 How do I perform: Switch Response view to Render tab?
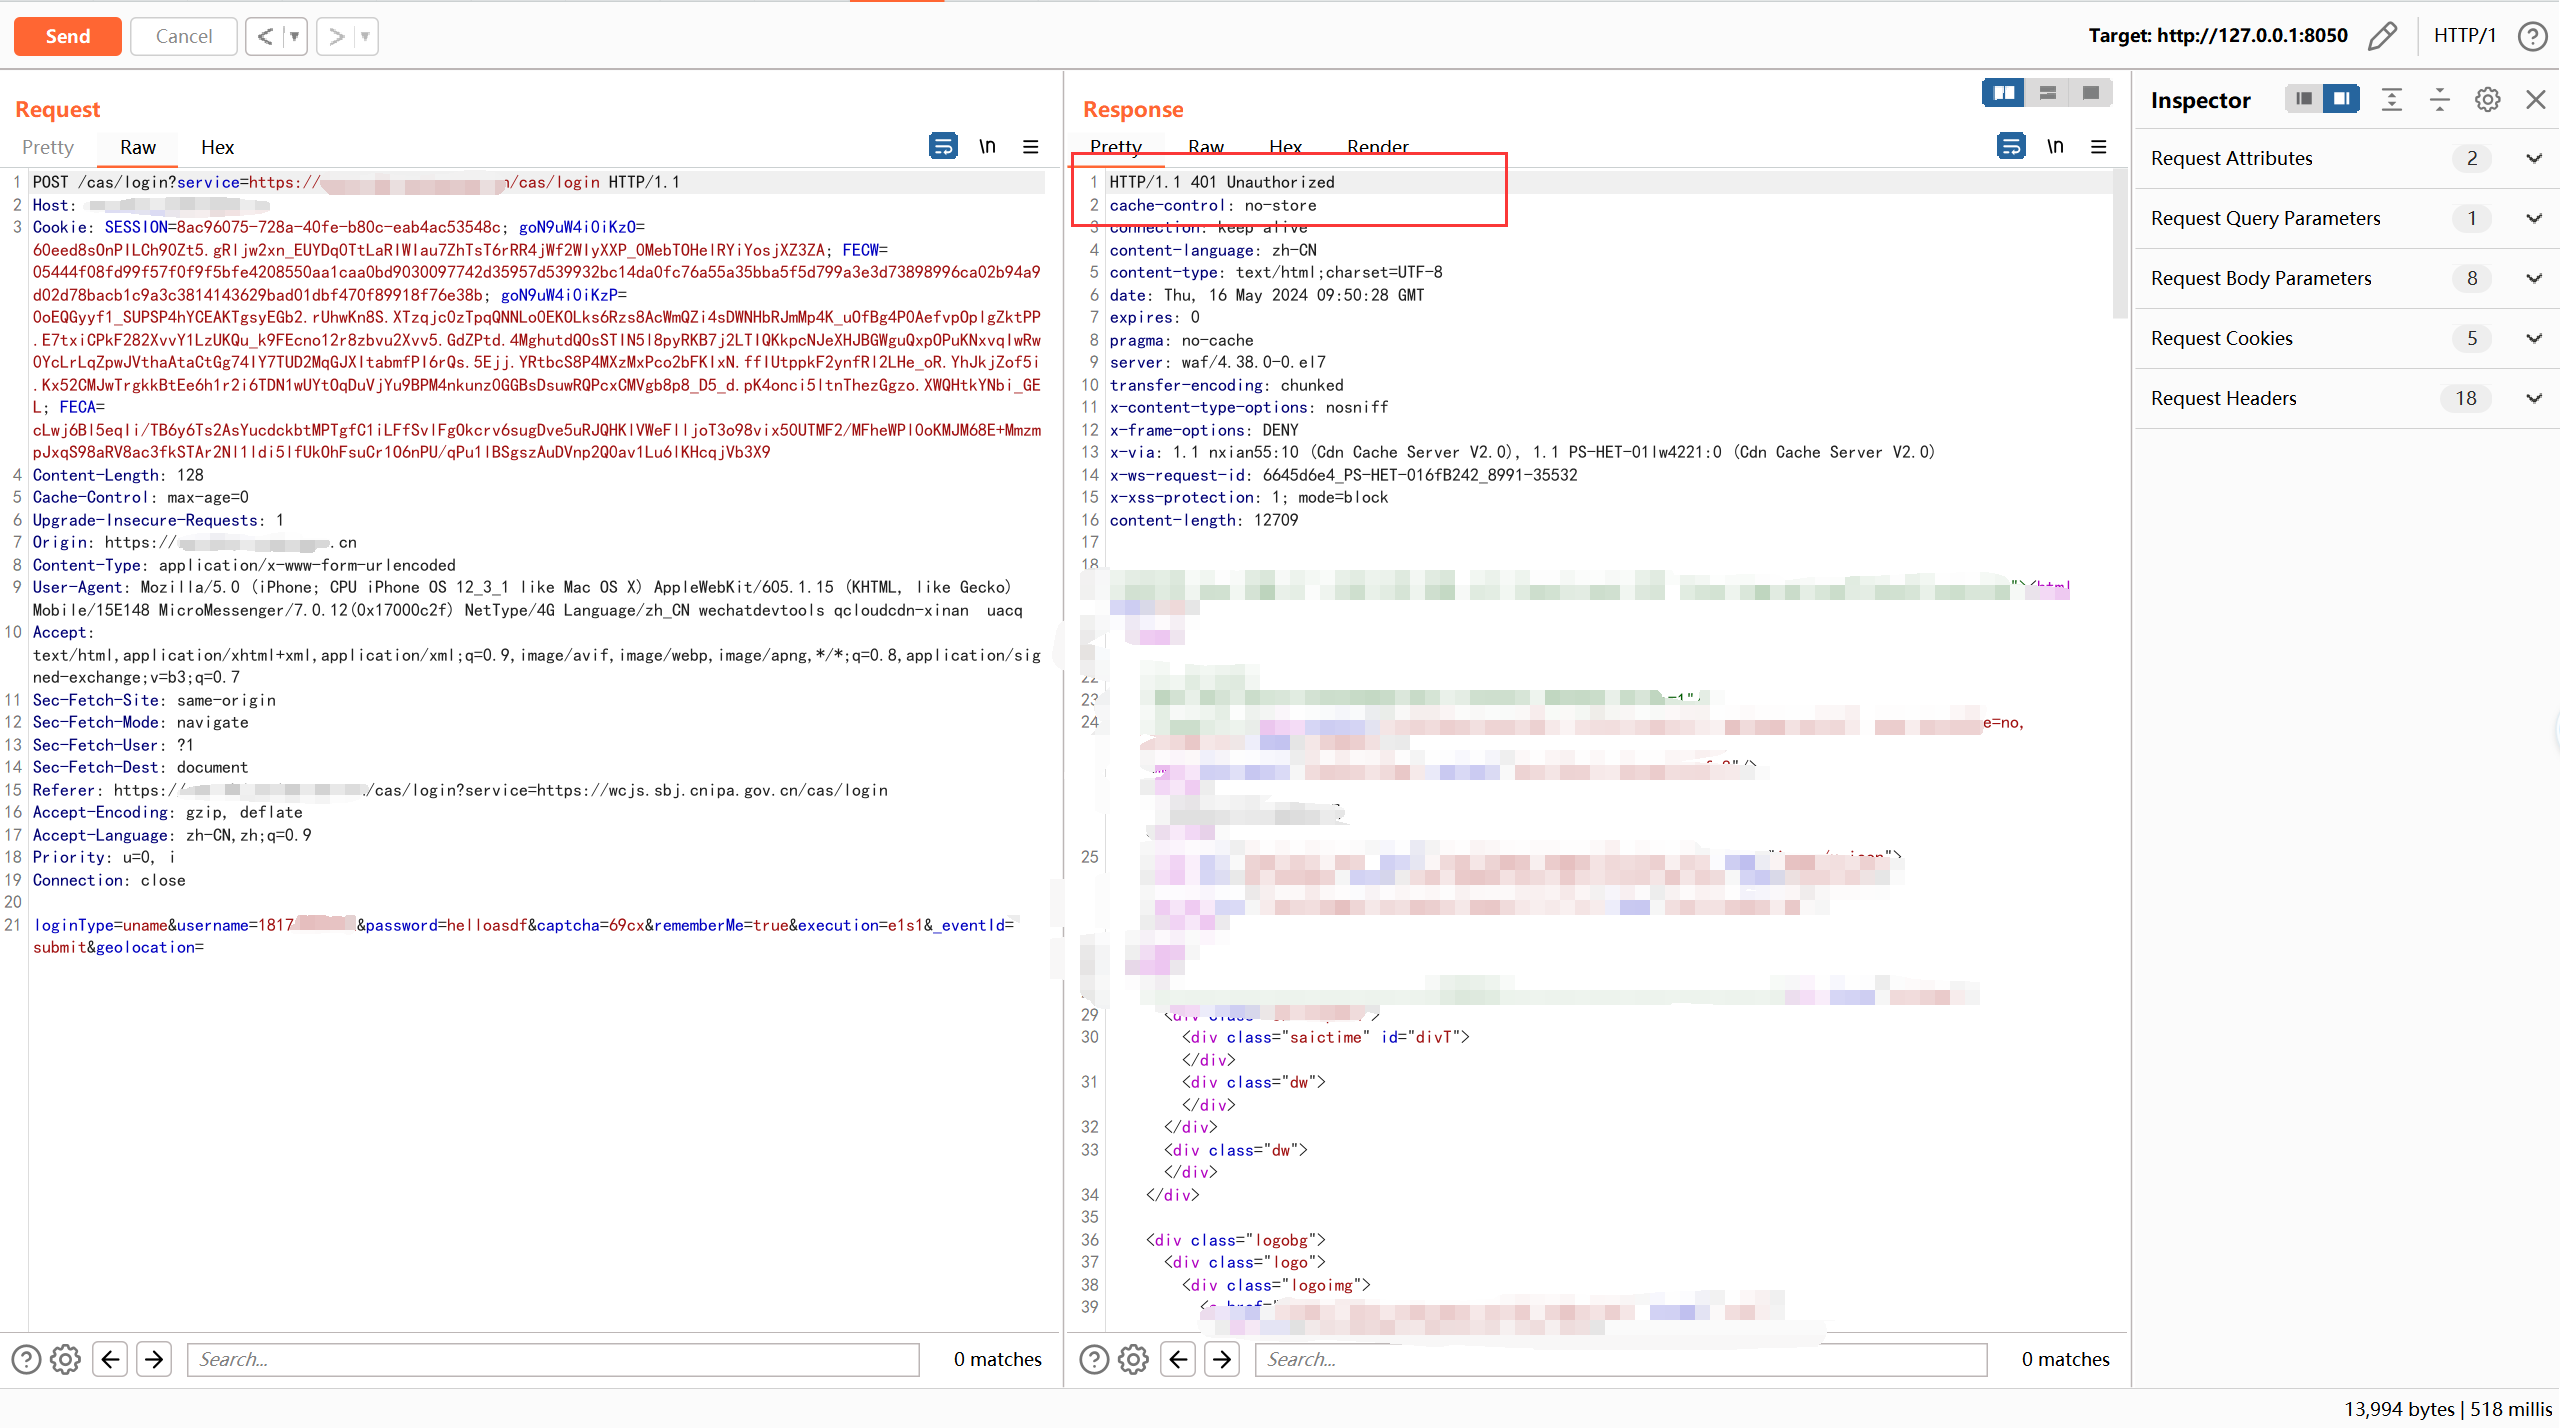pyautogui.click(x=1378, y=147)
